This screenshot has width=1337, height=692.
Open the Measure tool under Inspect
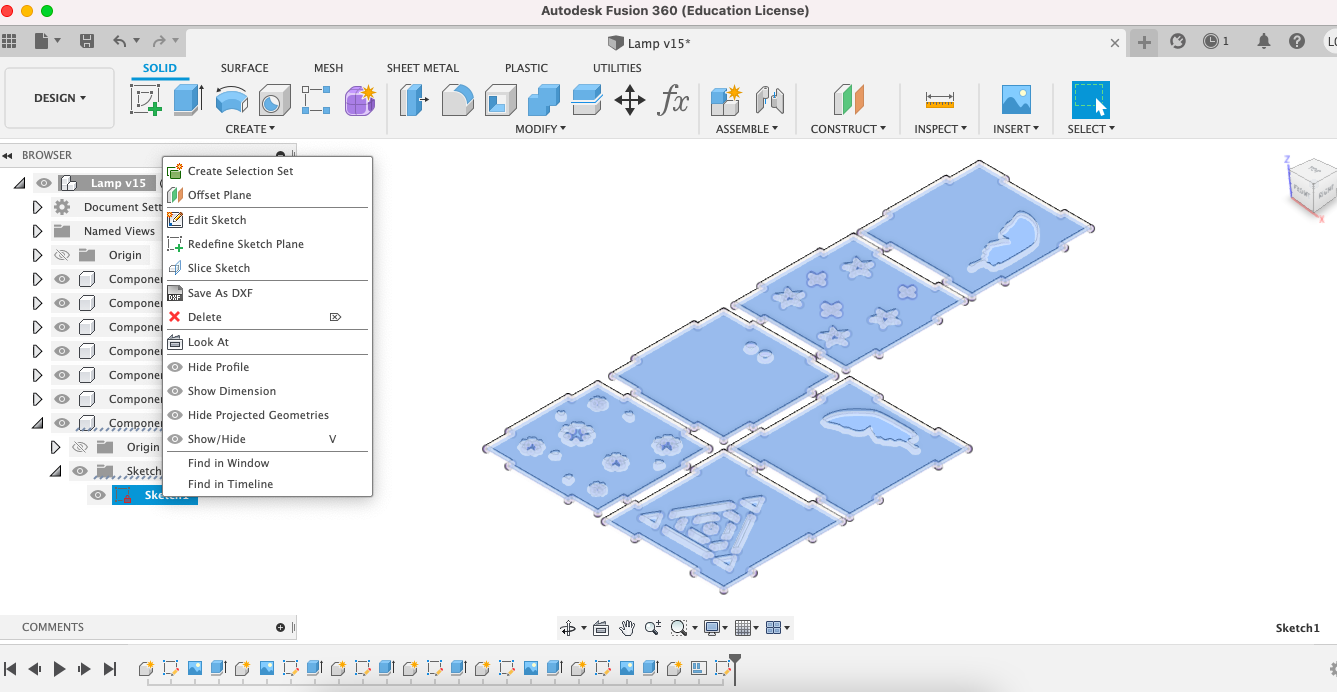tap(938, 100)
